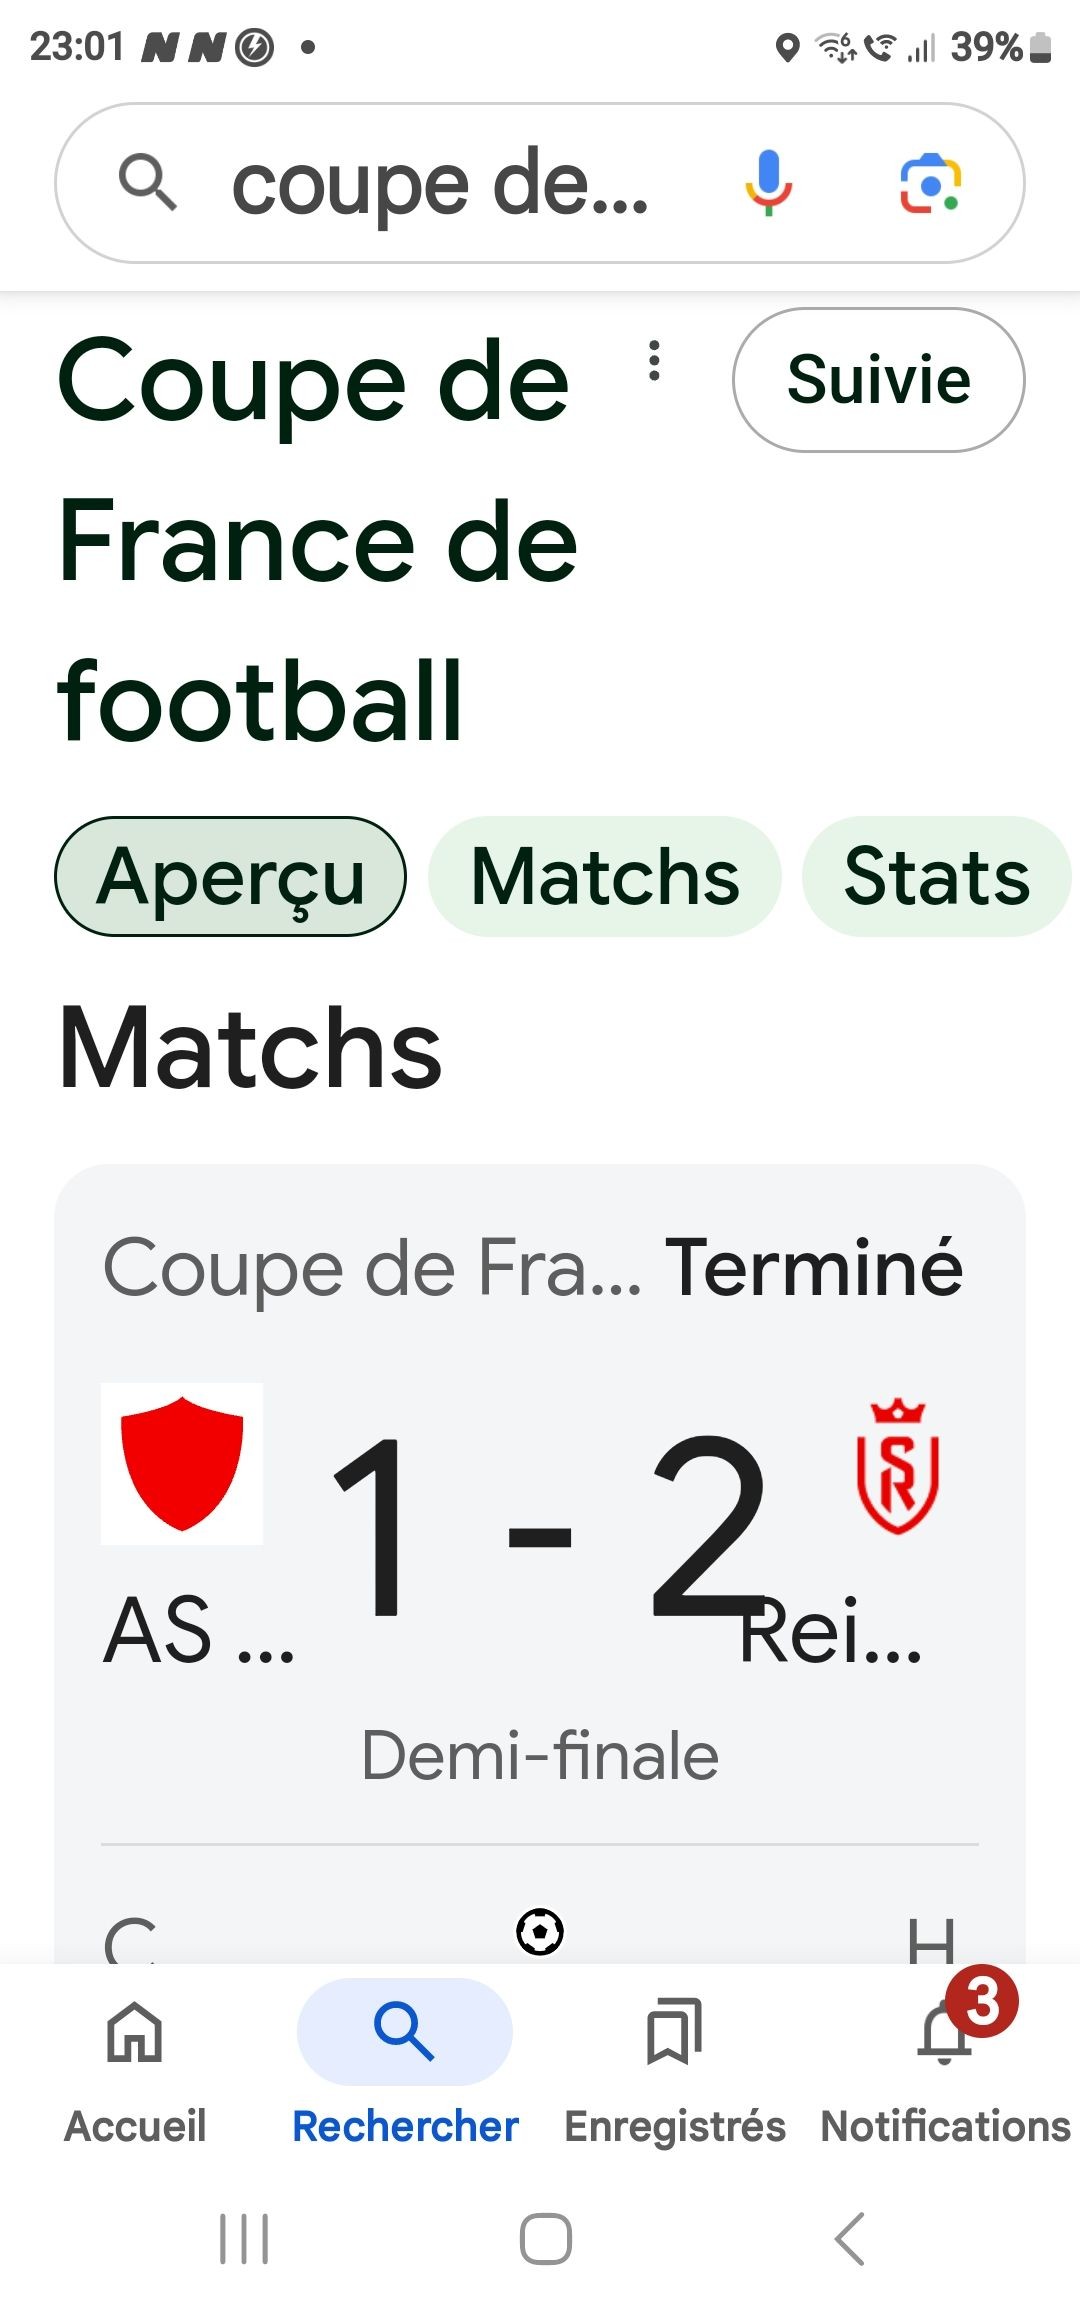This screenshot has height=2316, width=1080.
Task: Open Google Lens camera search
Action: tap(930, 183)
